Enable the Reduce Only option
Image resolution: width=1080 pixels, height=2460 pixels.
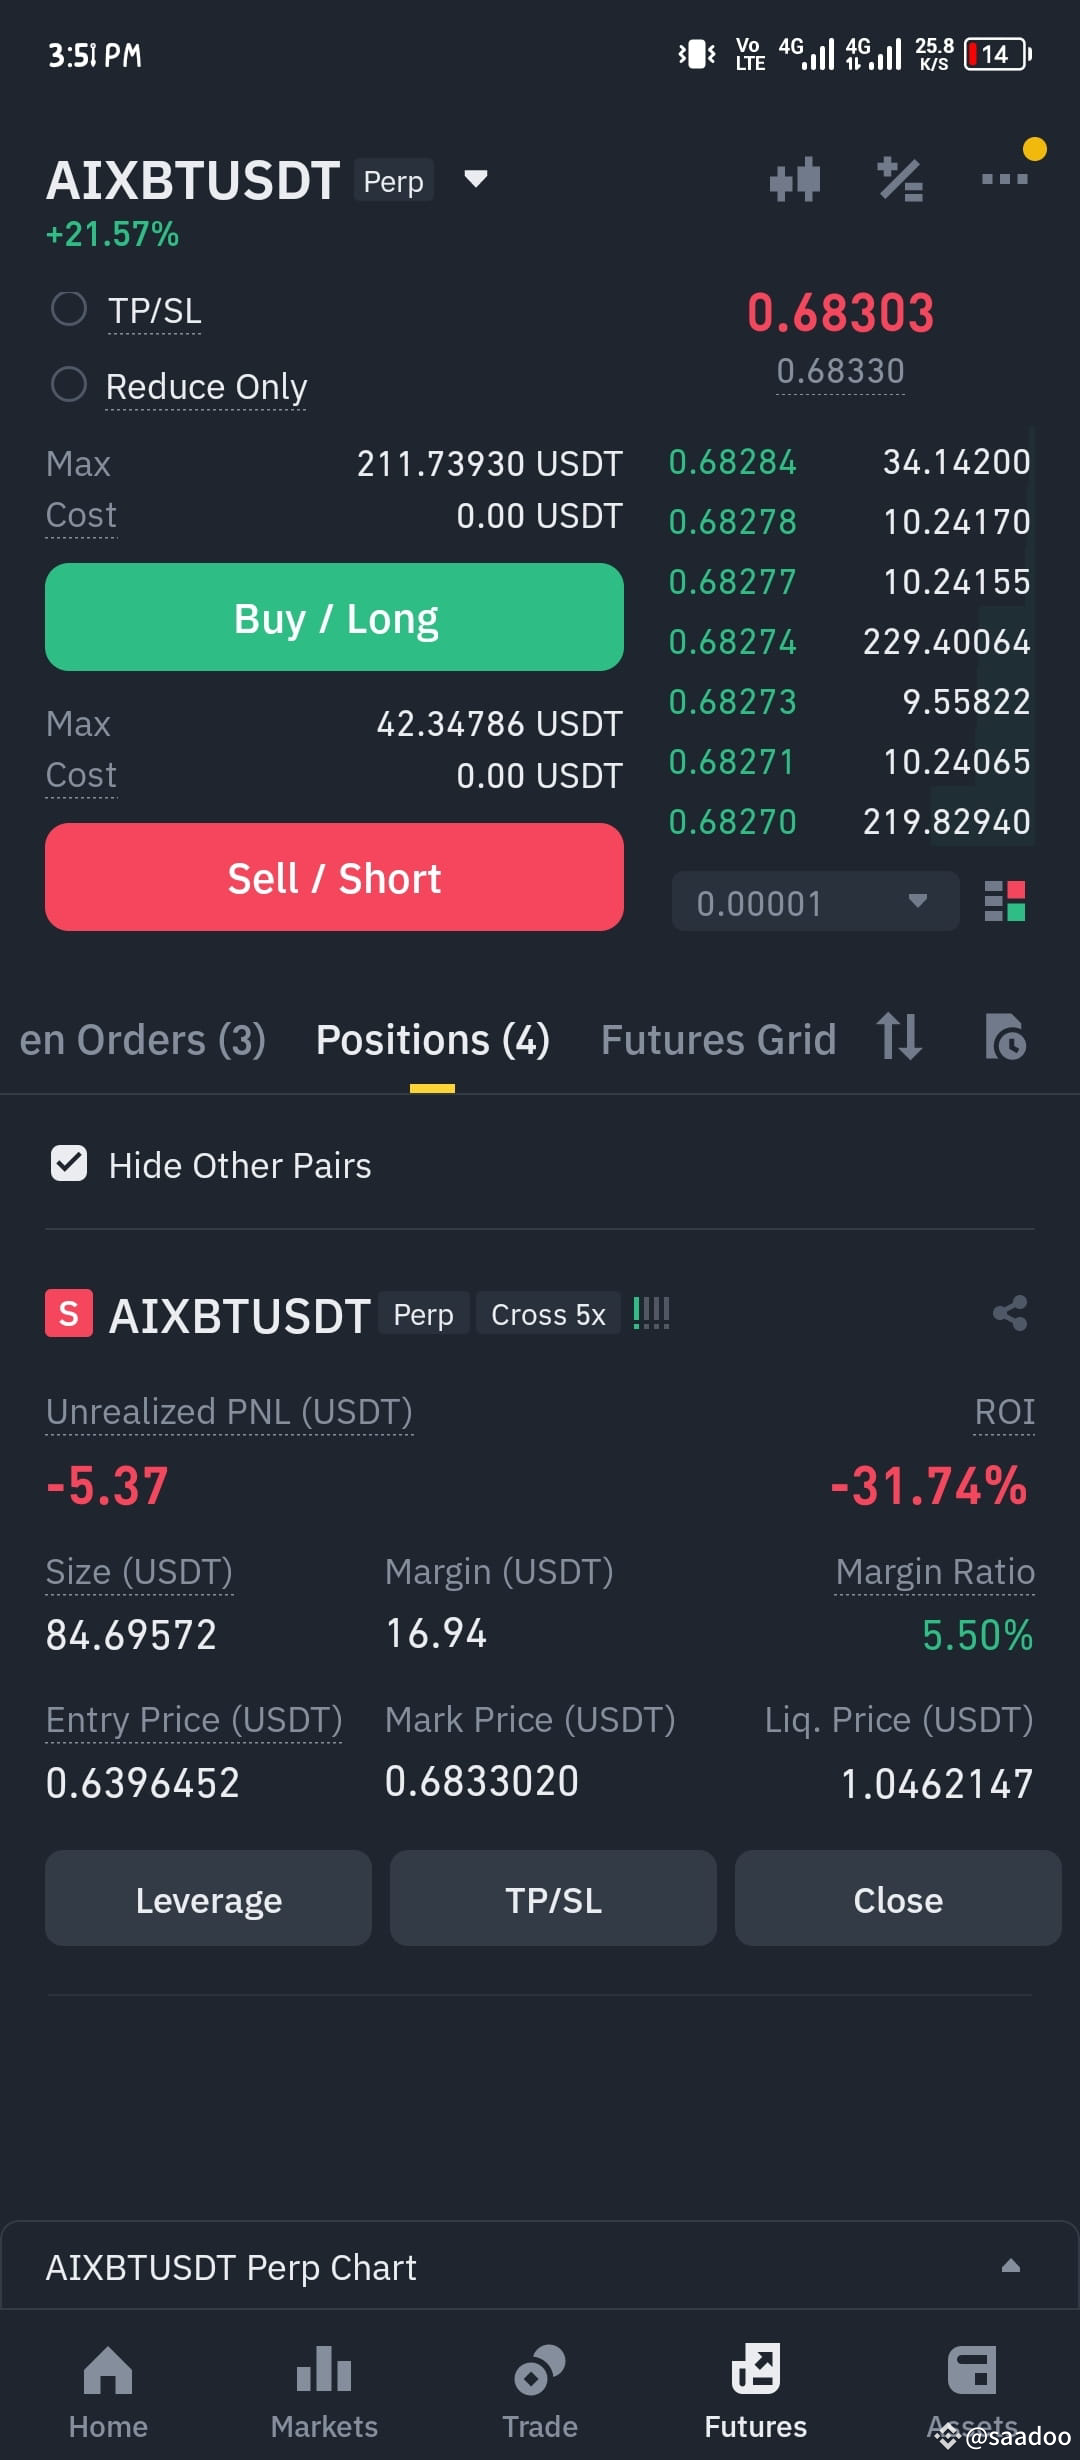click(x=69, y=384)
